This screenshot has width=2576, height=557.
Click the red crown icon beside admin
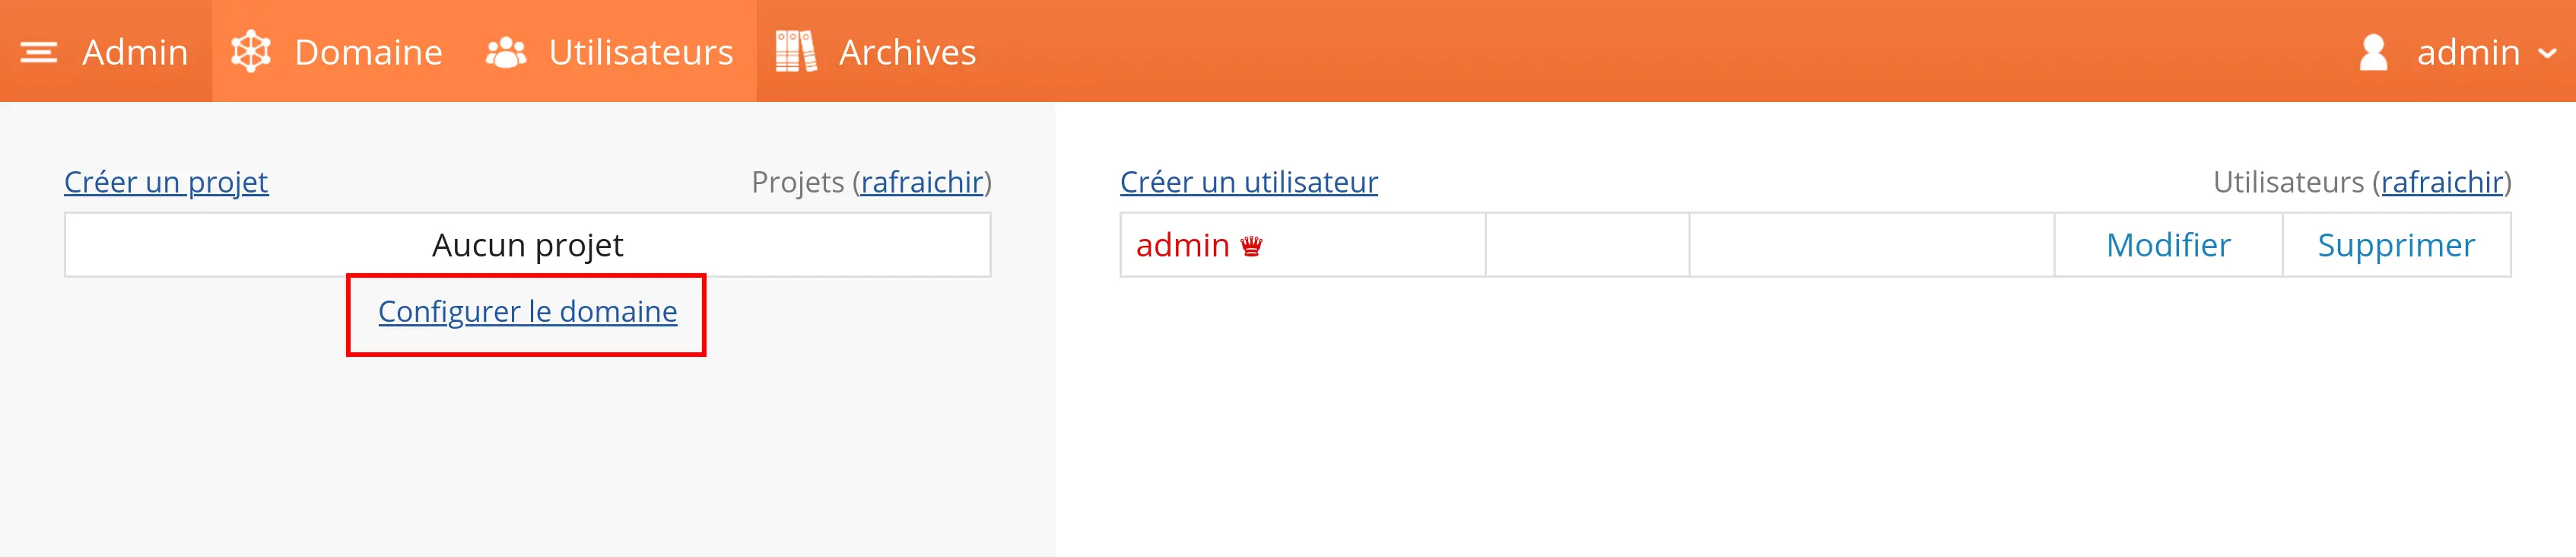click(1251, 246)
